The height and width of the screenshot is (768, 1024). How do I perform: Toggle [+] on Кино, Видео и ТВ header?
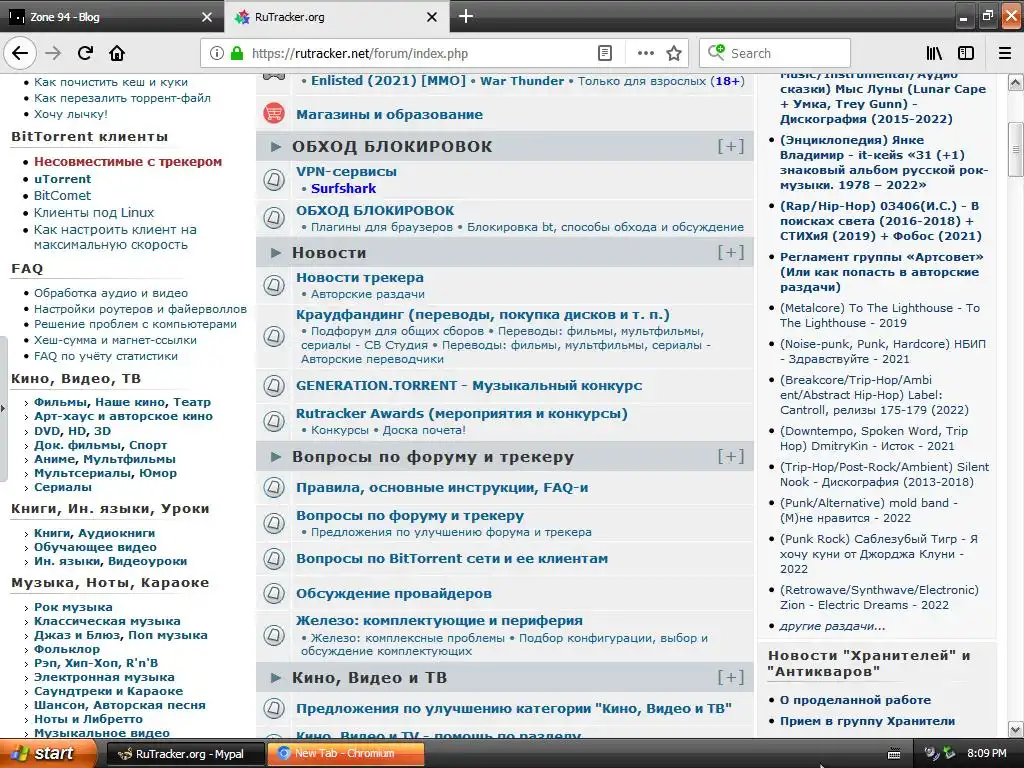[x=731, y=677]
